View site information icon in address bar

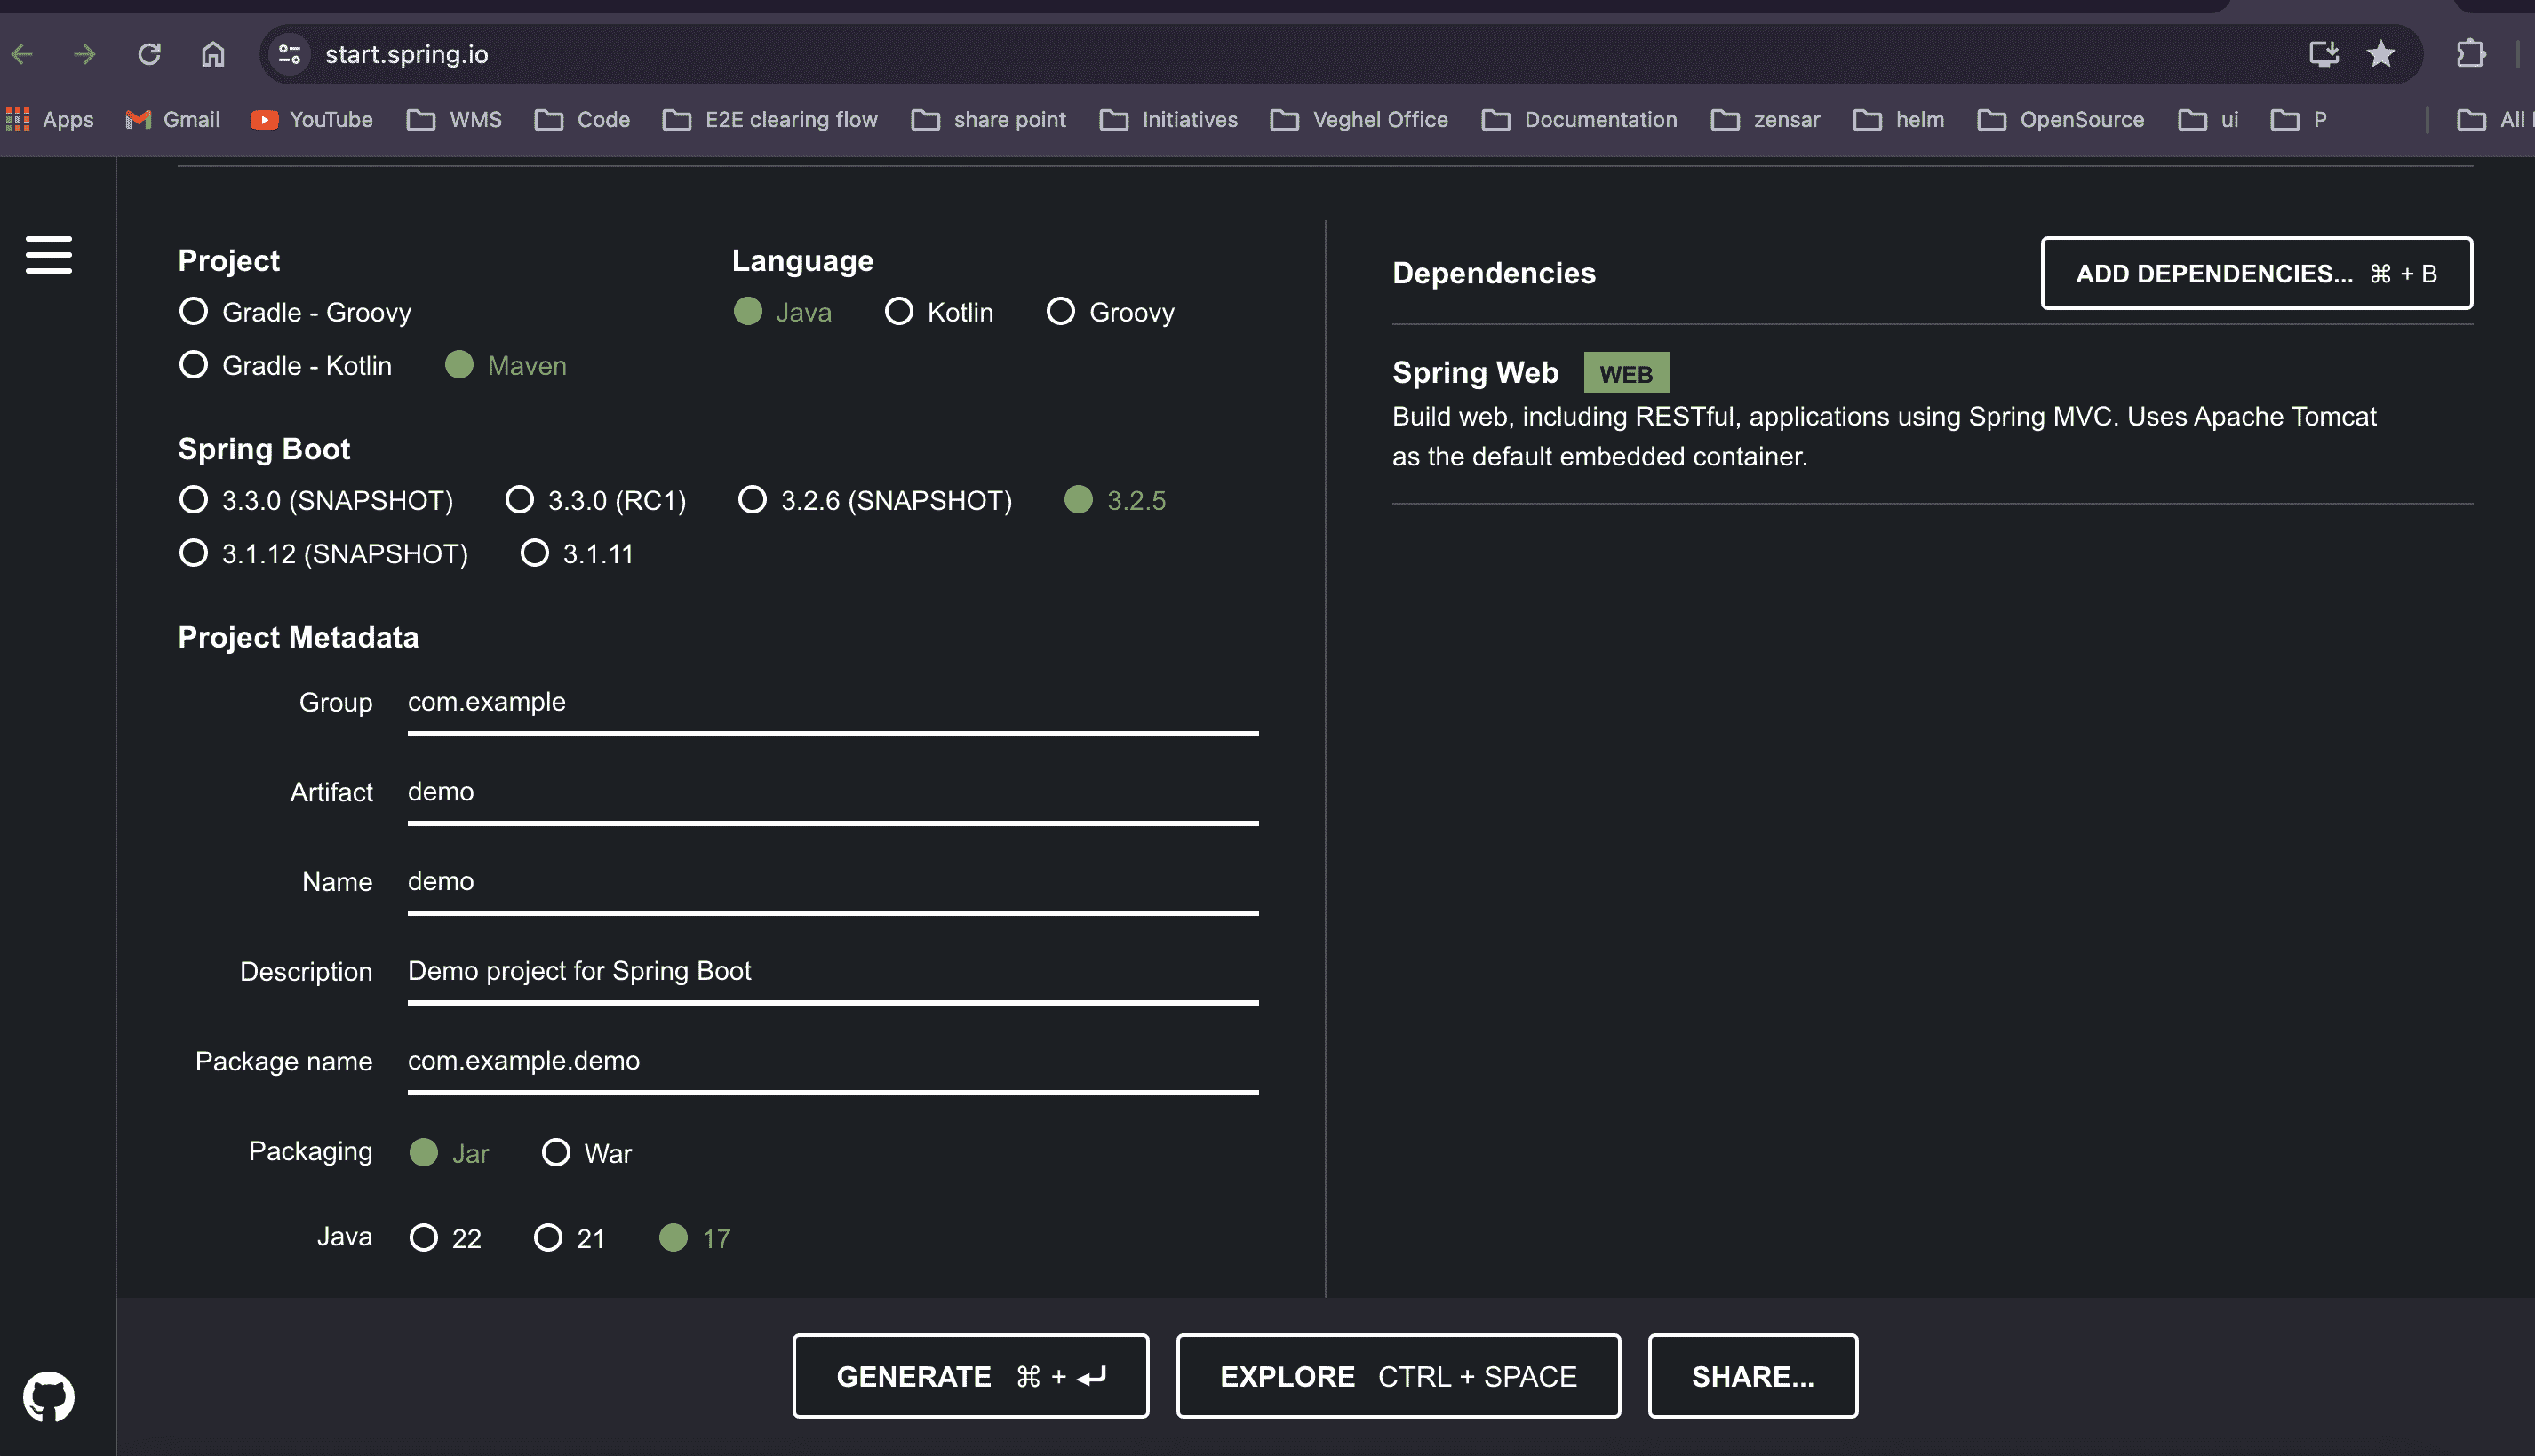click(290, 54)
